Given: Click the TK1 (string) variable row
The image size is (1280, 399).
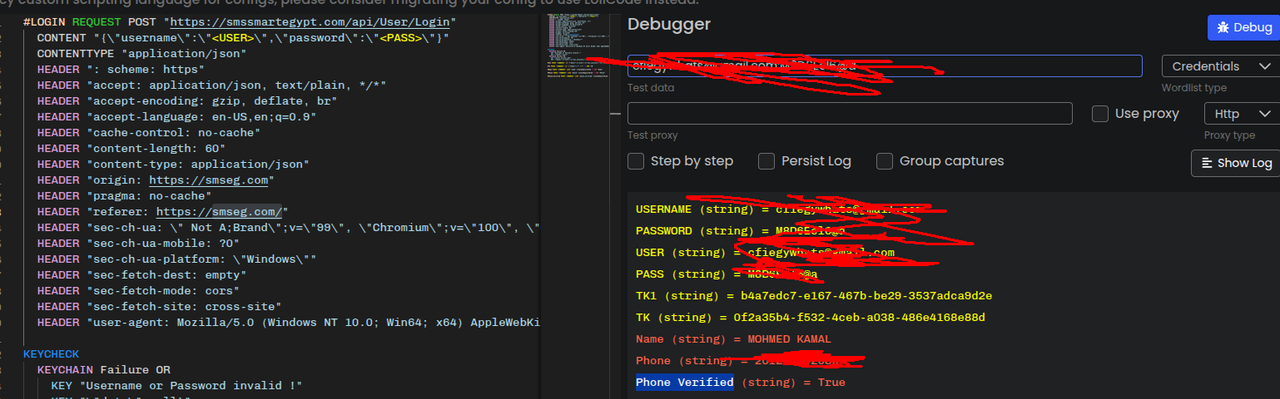Looking at the screenshot, I should 814,296.
